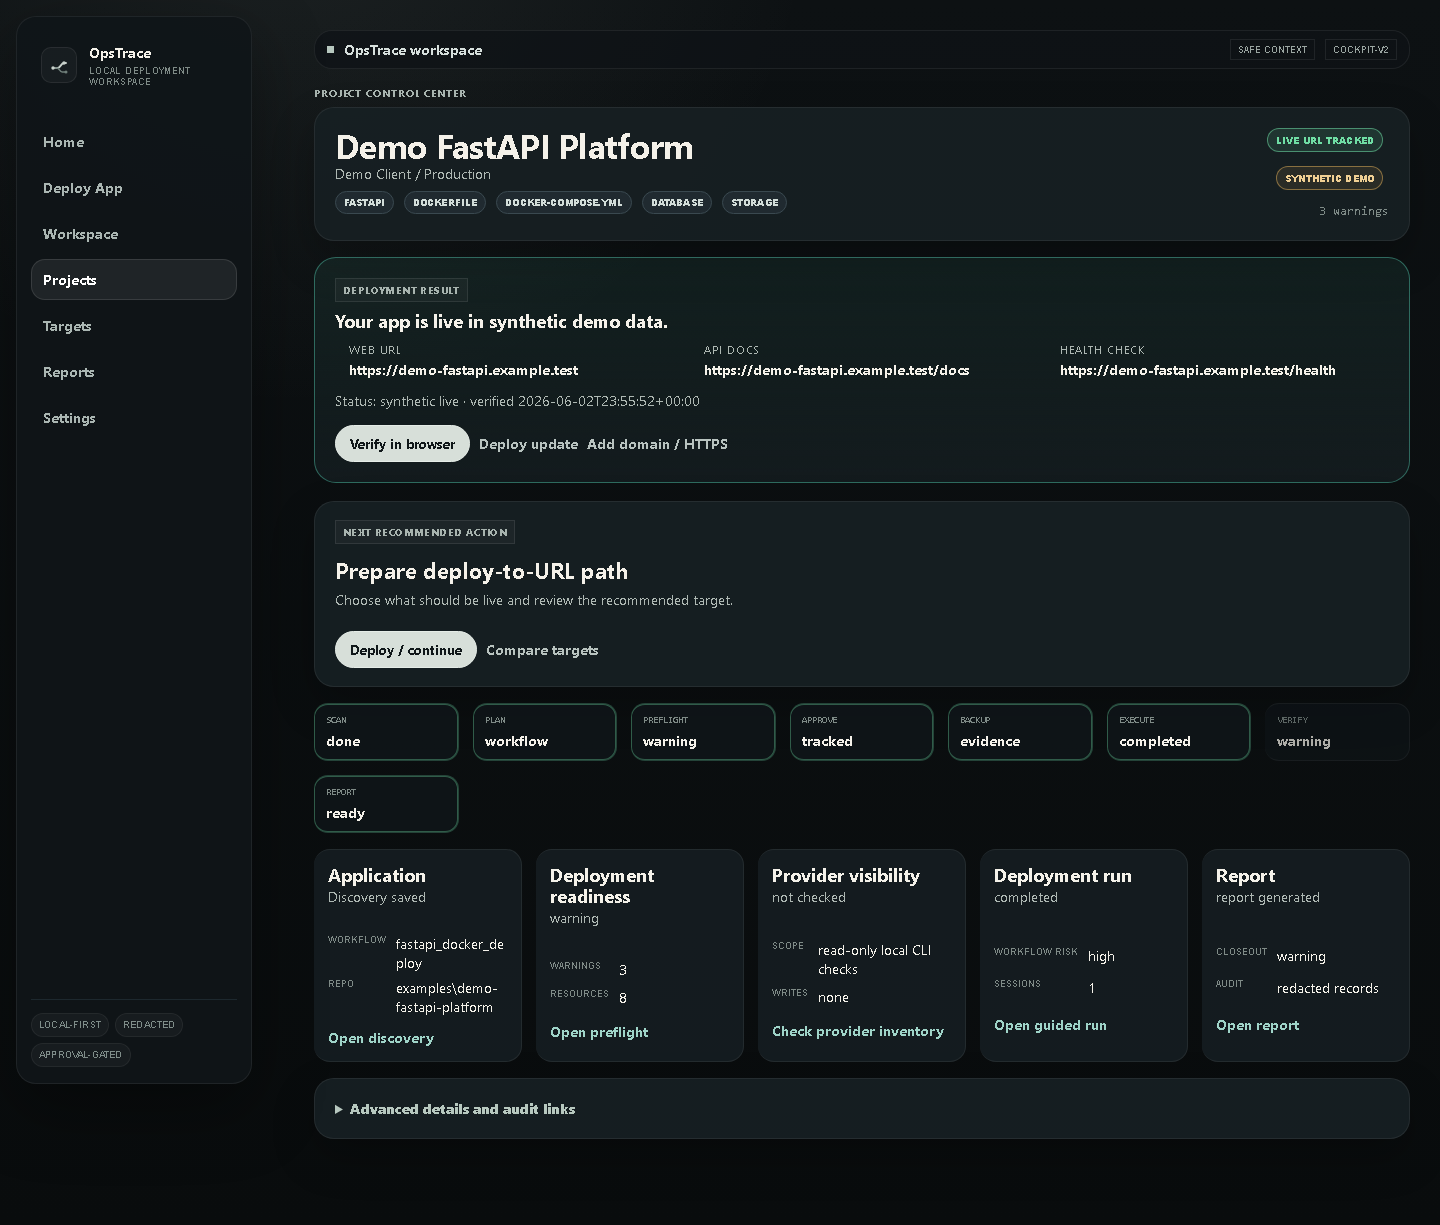Select the Preflight warning step card
The width and height of the screenshot is (1440, 1225).
click(x=703, y=732)
